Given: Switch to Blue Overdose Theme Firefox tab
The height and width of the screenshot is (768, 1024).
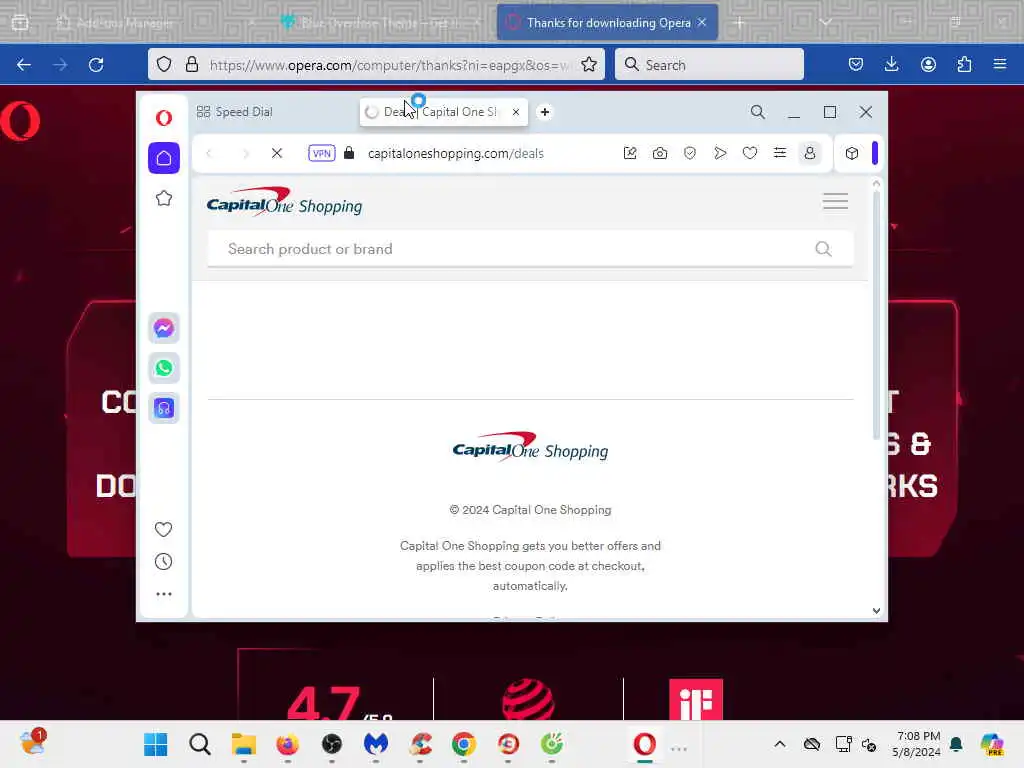Looking at the screenshot, I should click(381, 23).
